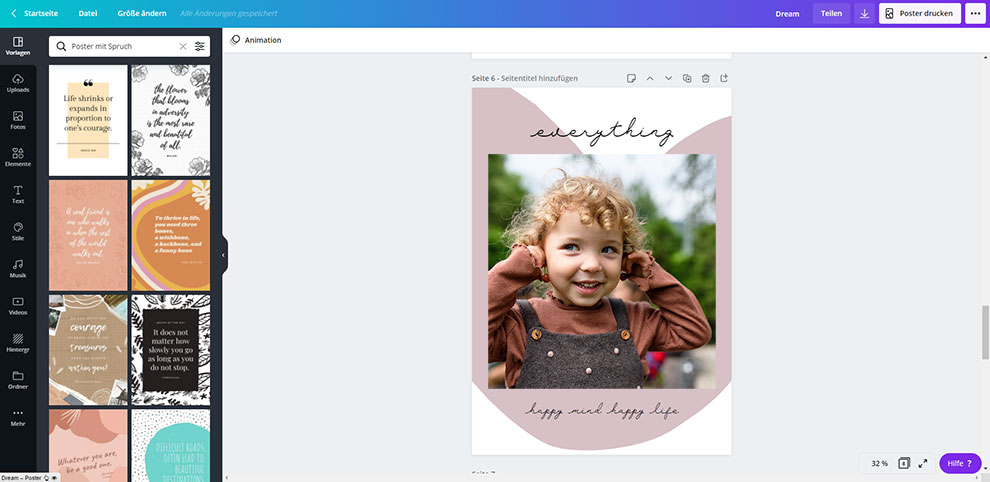Open the Vorlagen templates panel
This screenshot has width=990, height=482.
click(18, 46)
